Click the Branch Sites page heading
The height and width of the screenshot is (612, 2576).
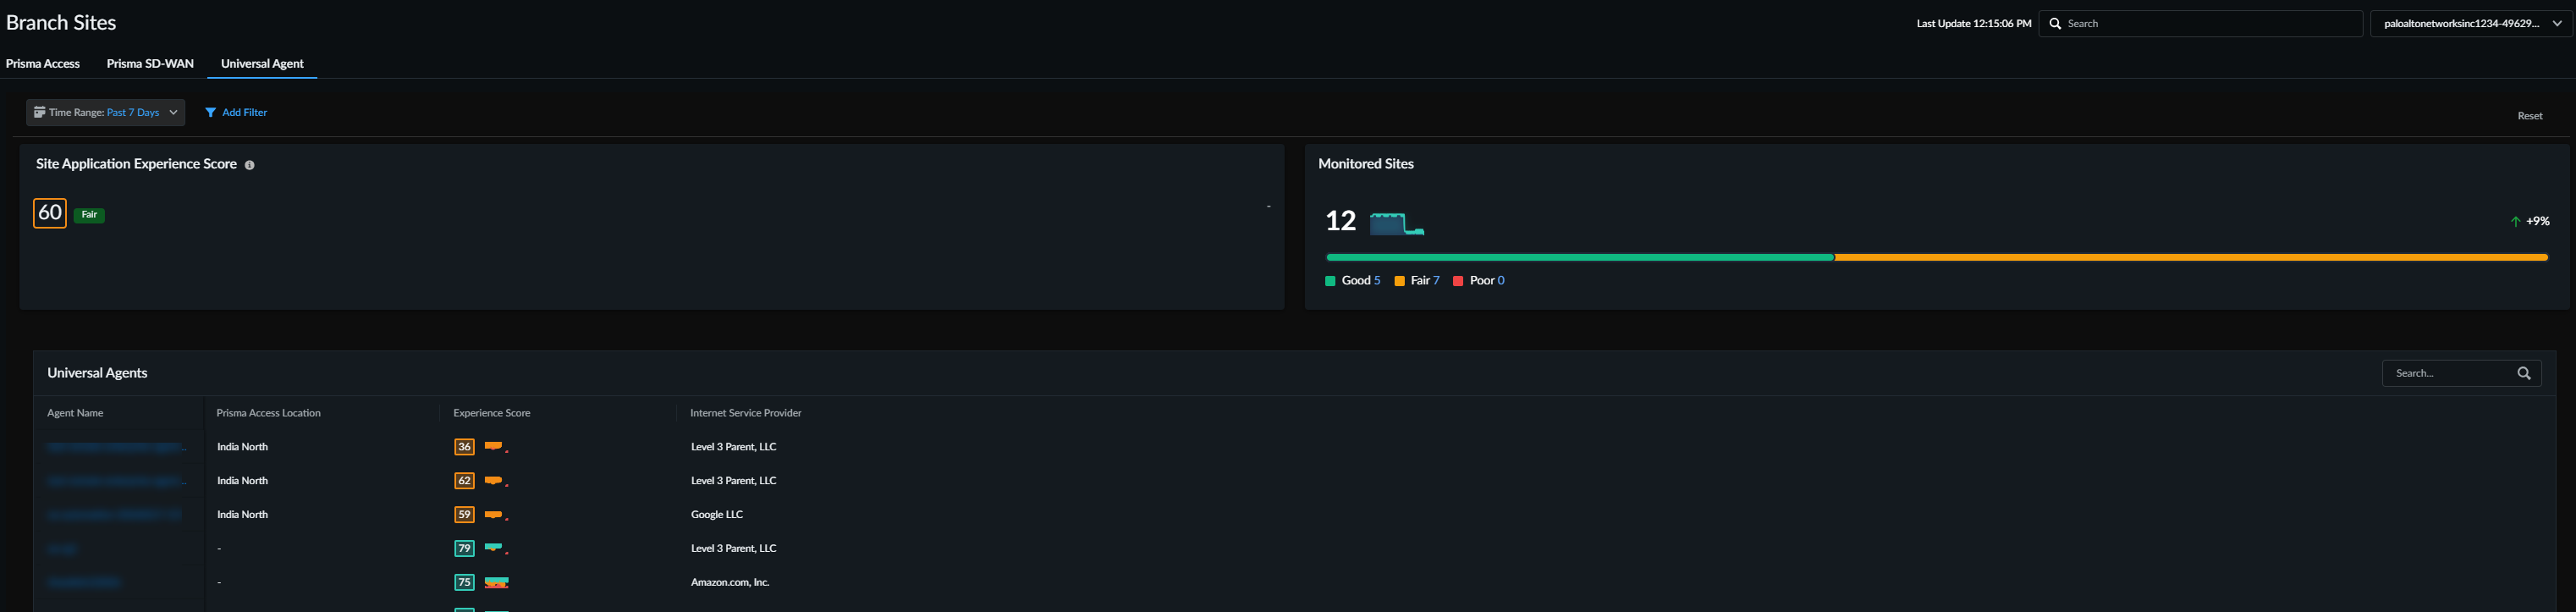click(61, 22)
